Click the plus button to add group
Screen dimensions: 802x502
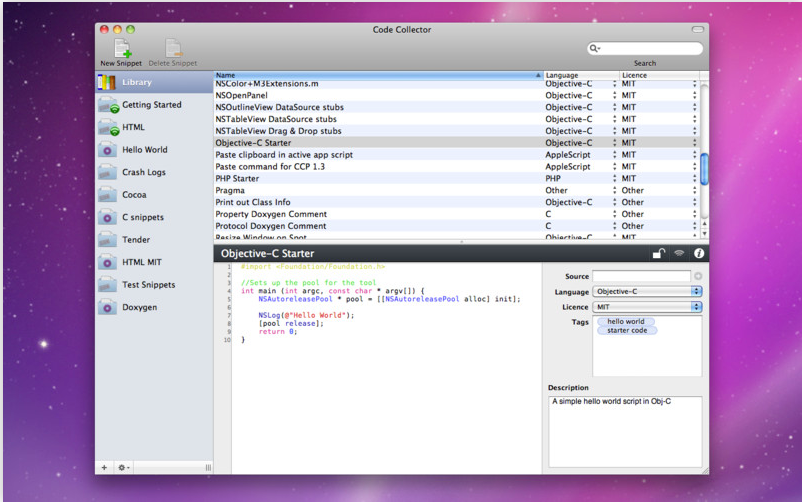coord(104,467)
